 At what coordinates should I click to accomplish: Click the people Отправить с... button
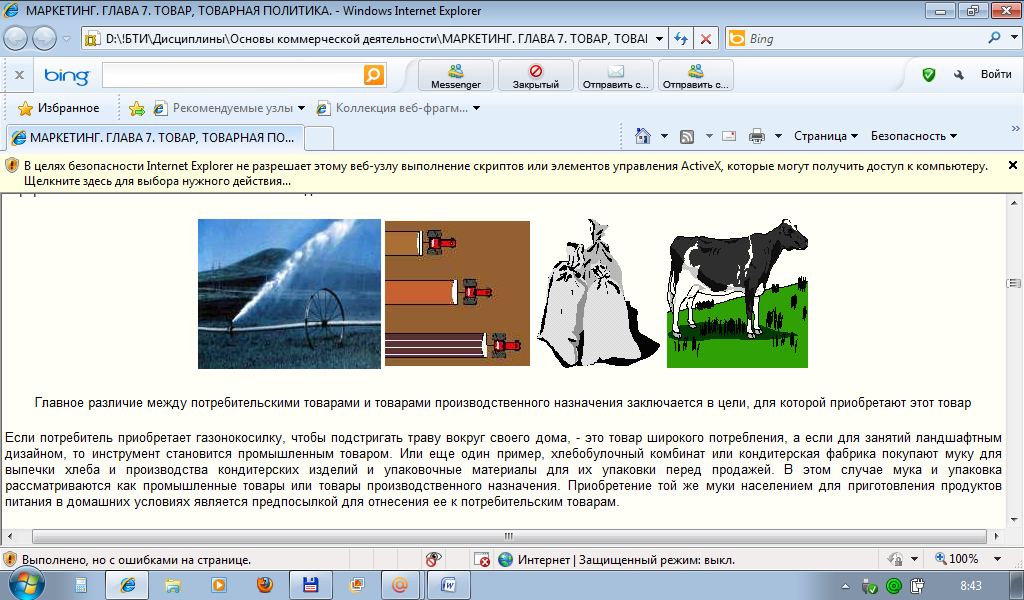(696, 75)
